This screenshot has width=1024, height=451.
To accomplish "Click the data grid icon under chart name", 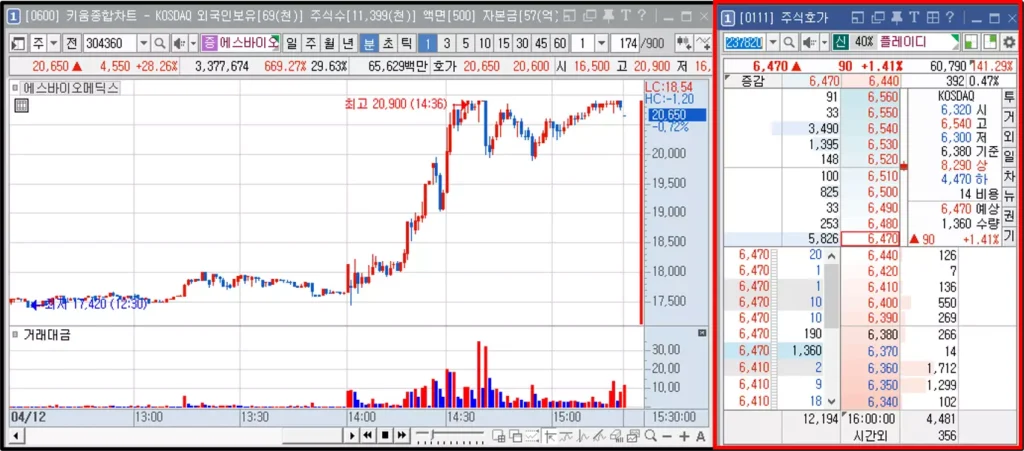I will (22, 106).
